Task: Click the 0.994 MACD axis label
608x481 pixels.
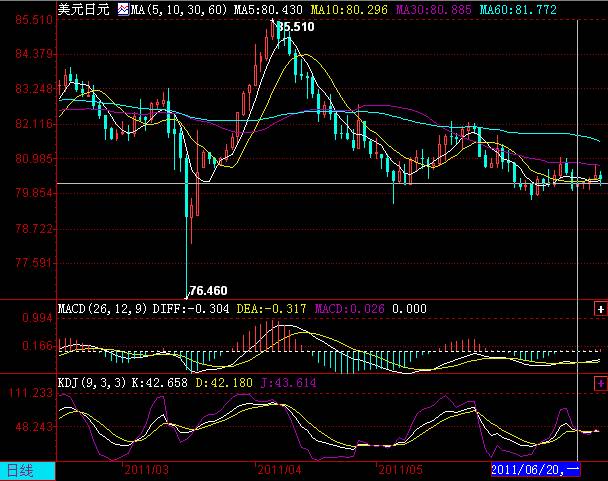Action: 37,318
